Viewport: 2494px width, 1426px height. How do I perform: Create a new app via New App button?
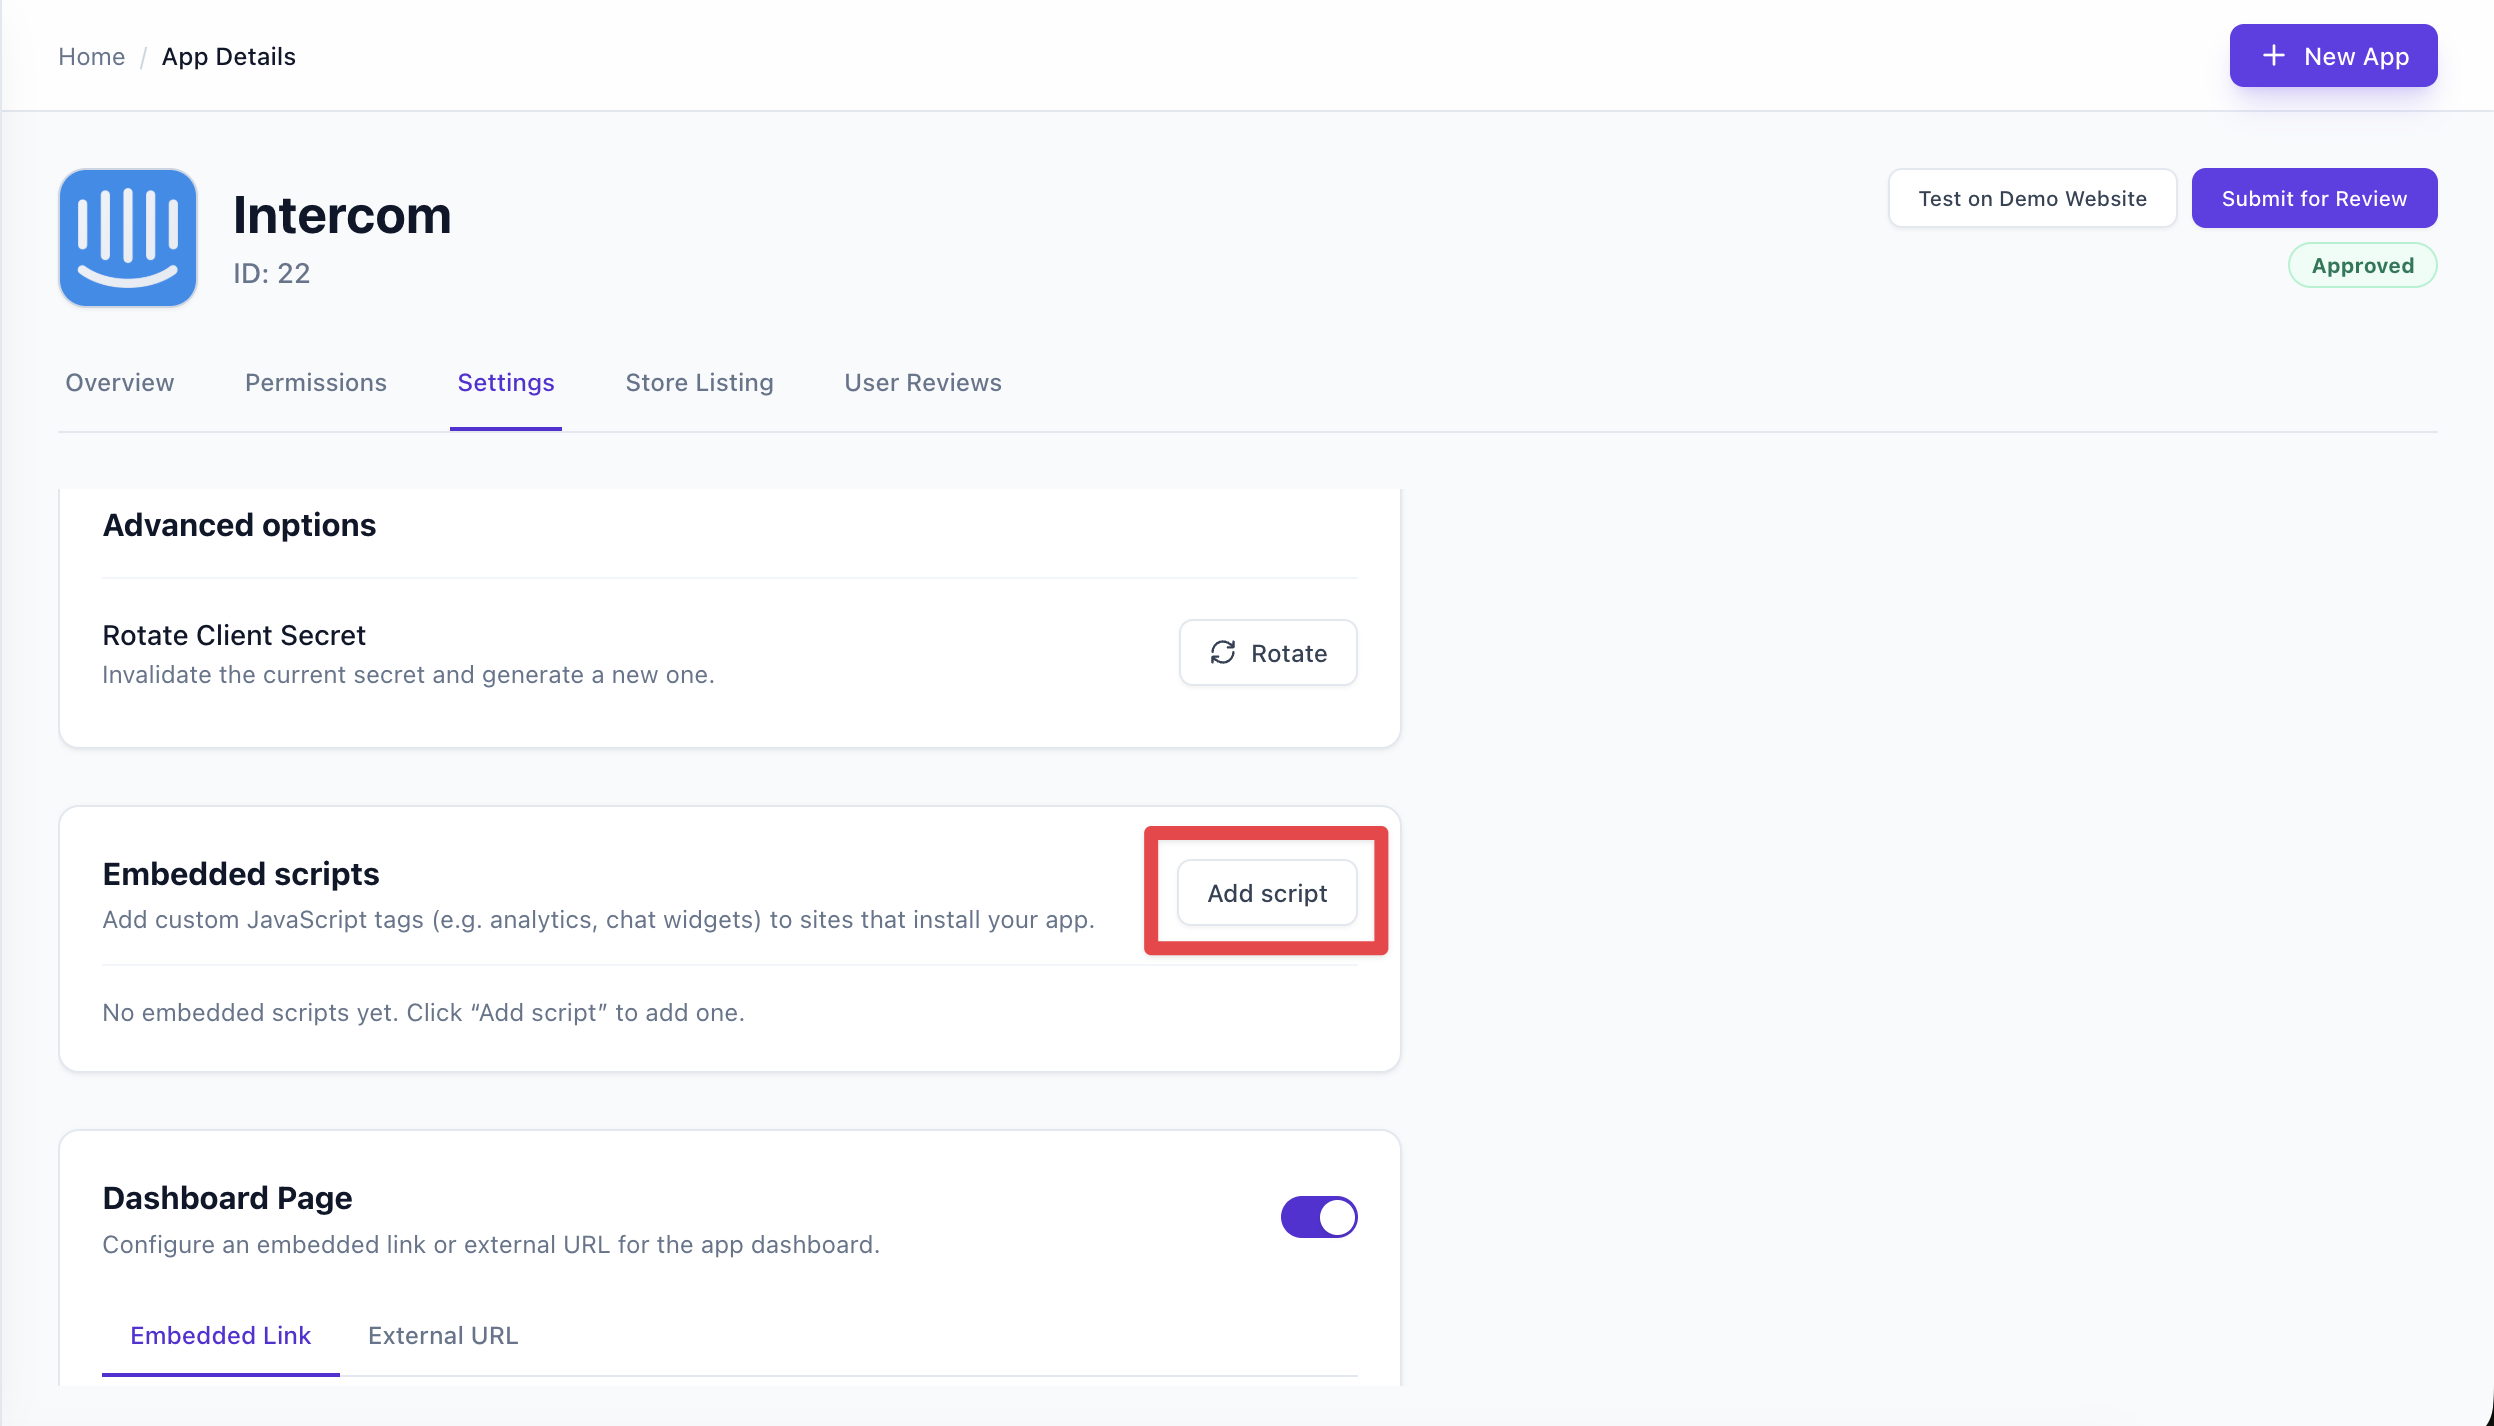coord(2333,55)
